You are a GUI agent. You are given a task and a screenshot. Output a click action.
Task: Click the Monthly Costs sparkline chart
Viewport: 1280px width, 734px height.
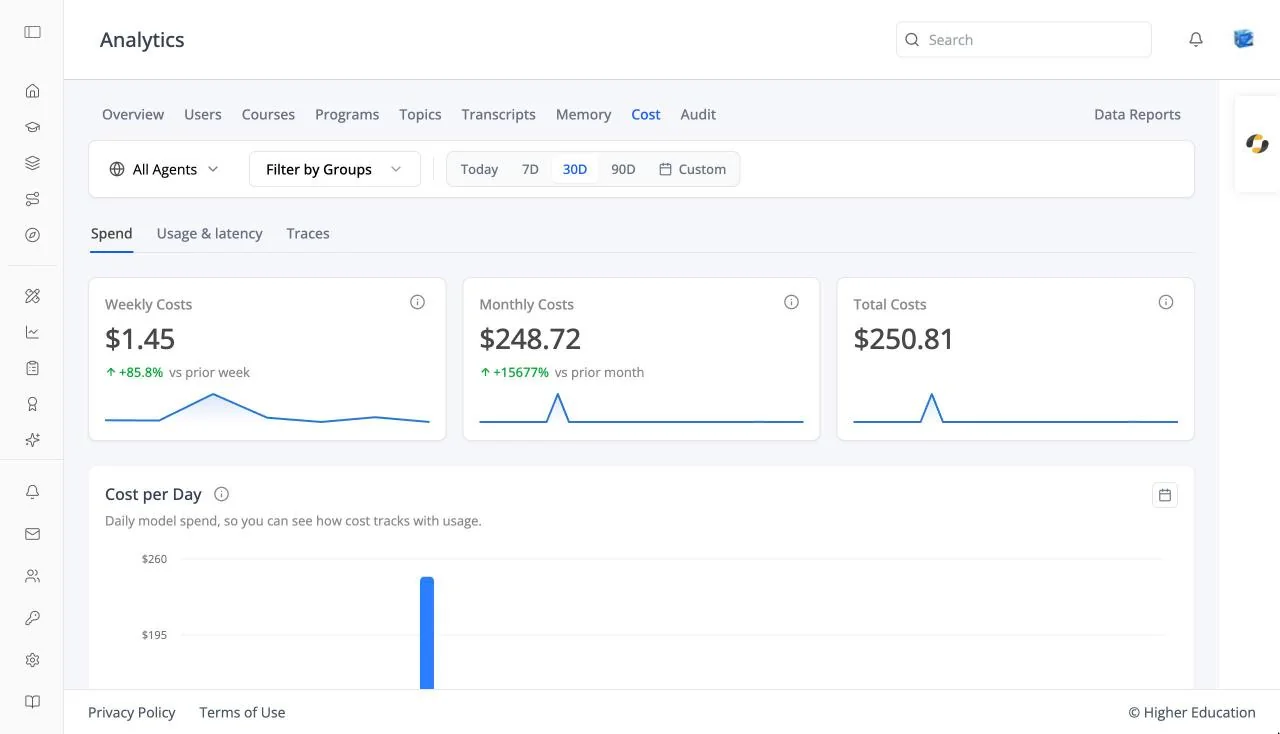[641, 408]
